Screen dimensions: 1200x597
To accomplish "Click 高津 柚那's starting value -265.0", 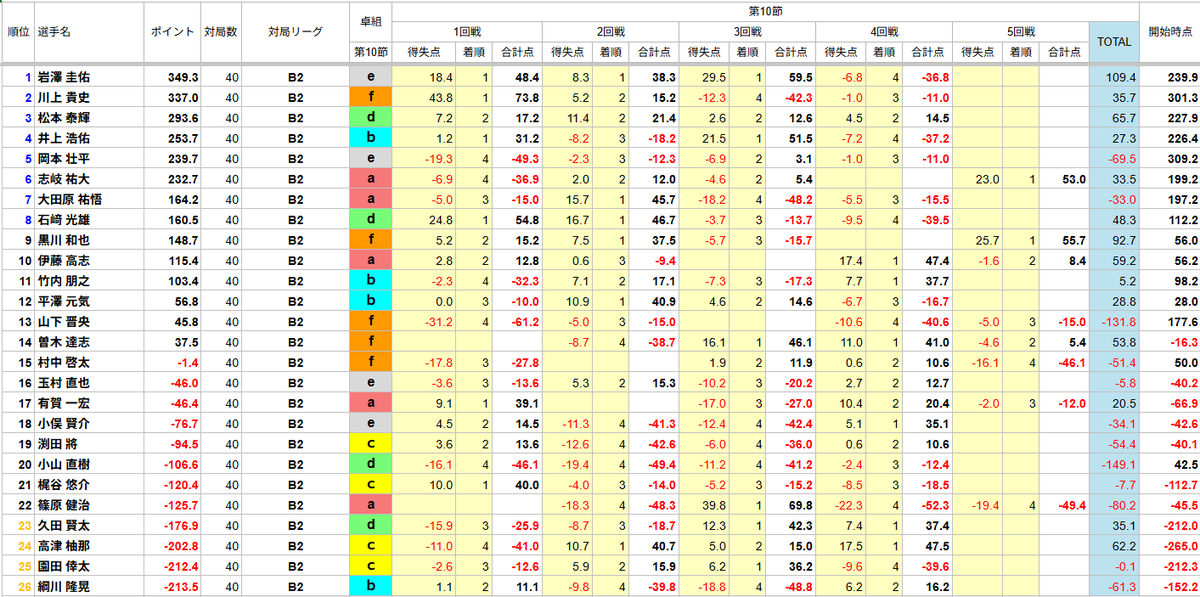I will tap(1180, 546).
